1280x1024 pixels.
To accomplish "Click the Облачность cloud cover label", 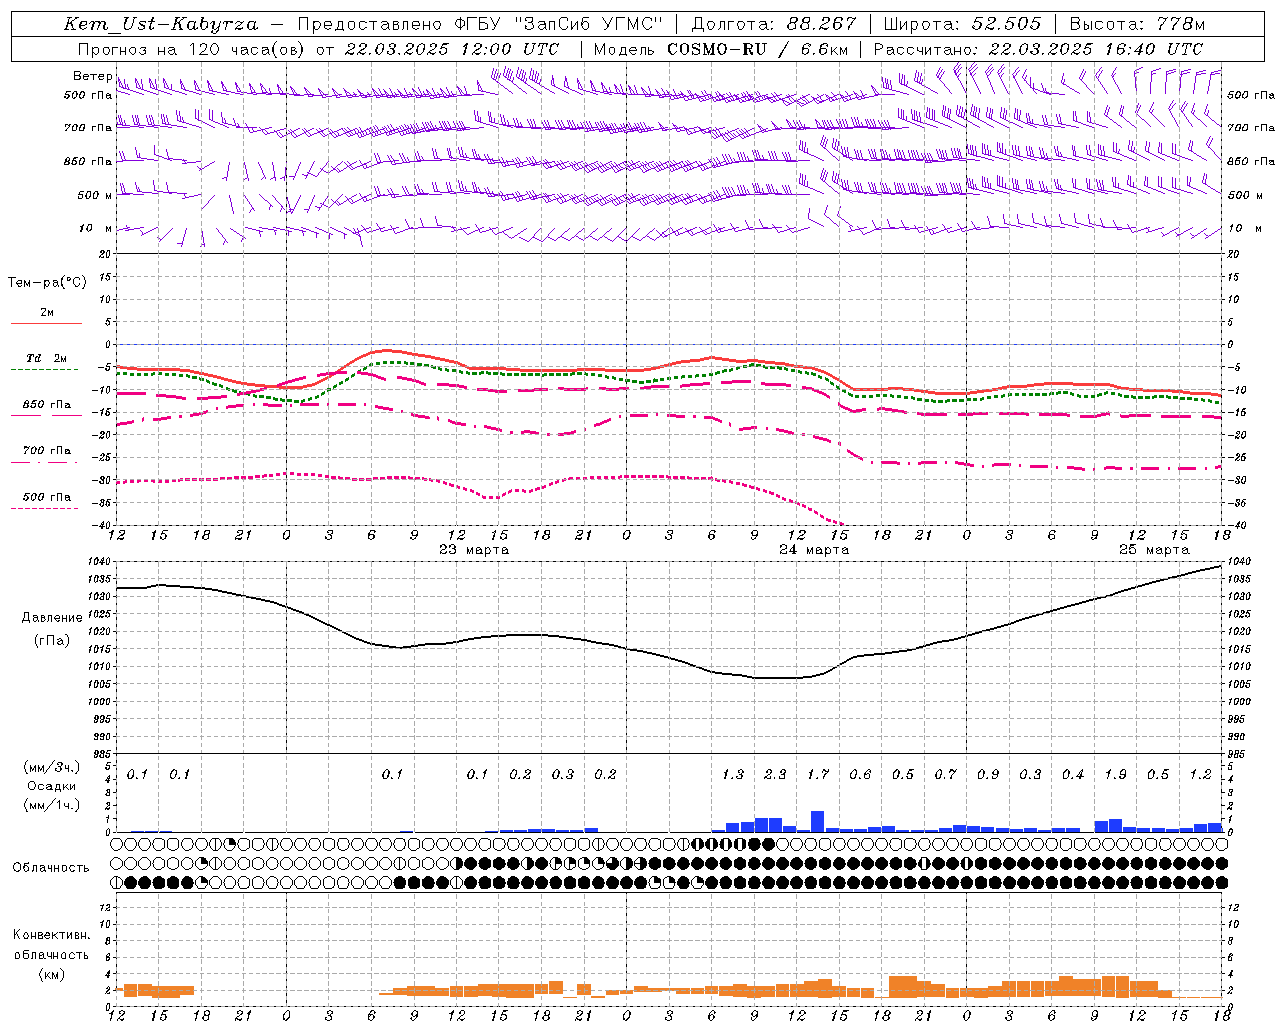I will tap(51, 868).
